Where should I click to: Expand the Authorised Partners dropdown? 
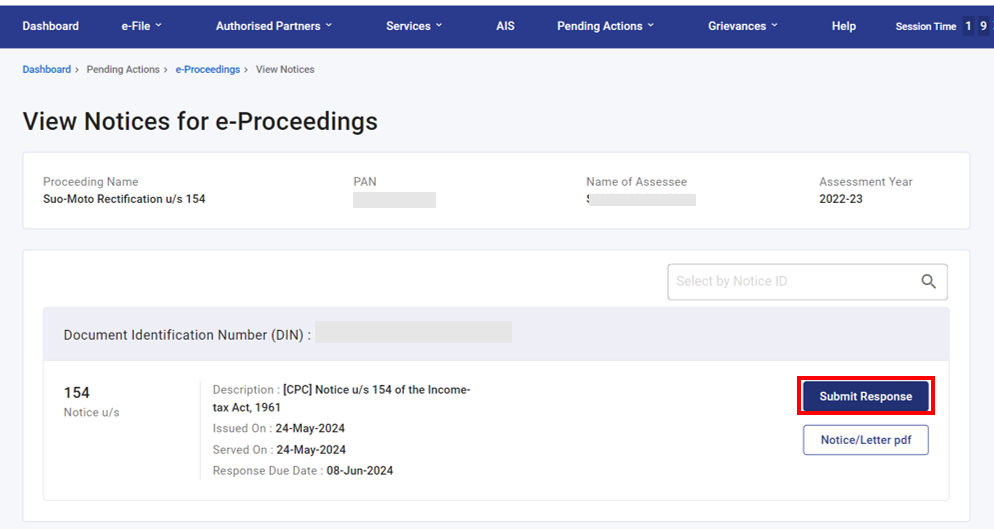[x=274, y=26]
